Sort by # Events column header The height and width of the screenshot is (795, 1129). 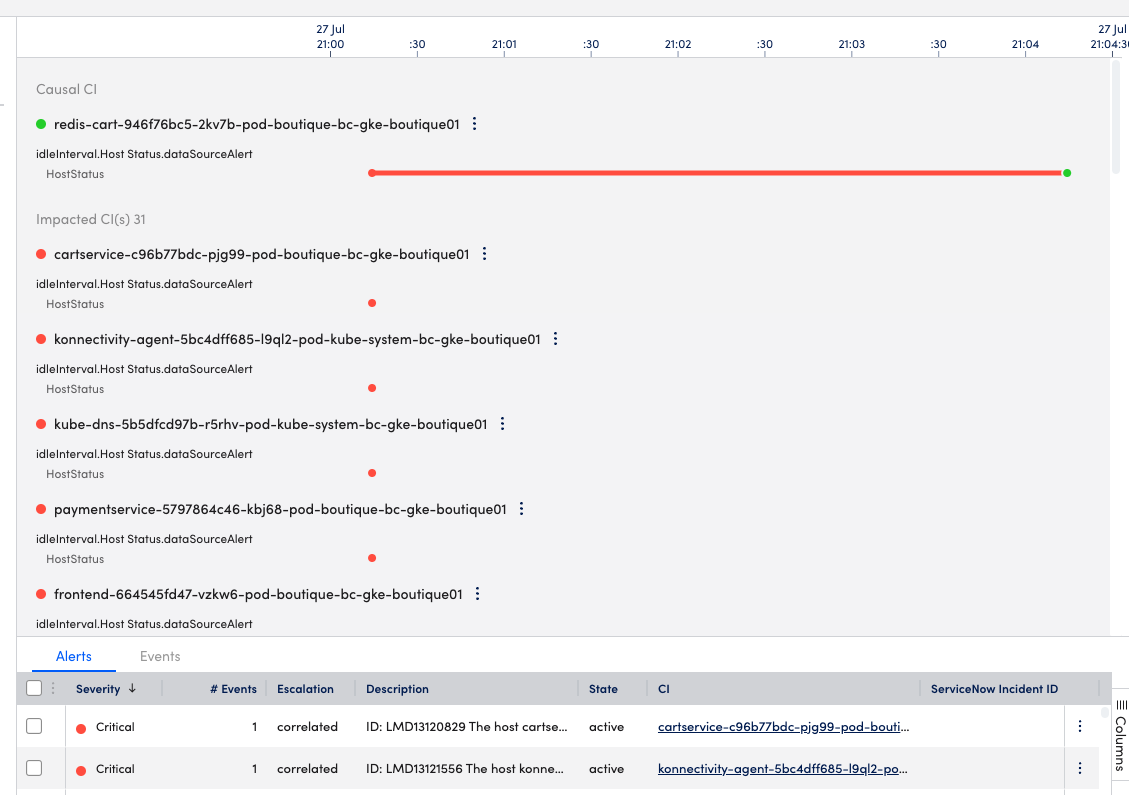point(233,688)
